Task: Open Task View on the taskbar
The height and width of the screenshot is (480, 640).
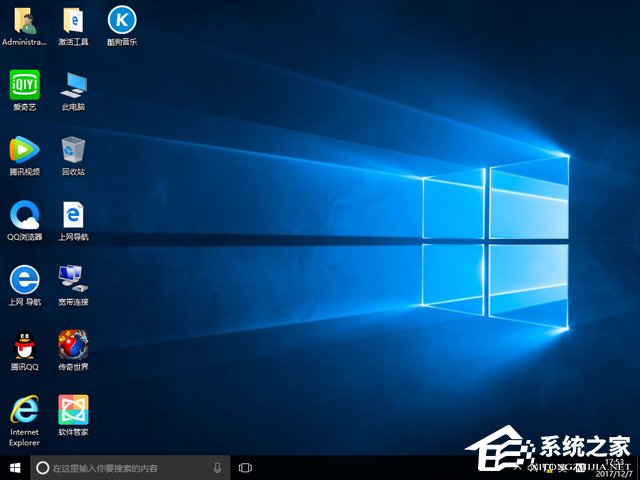Action: (x=245, y=467)
